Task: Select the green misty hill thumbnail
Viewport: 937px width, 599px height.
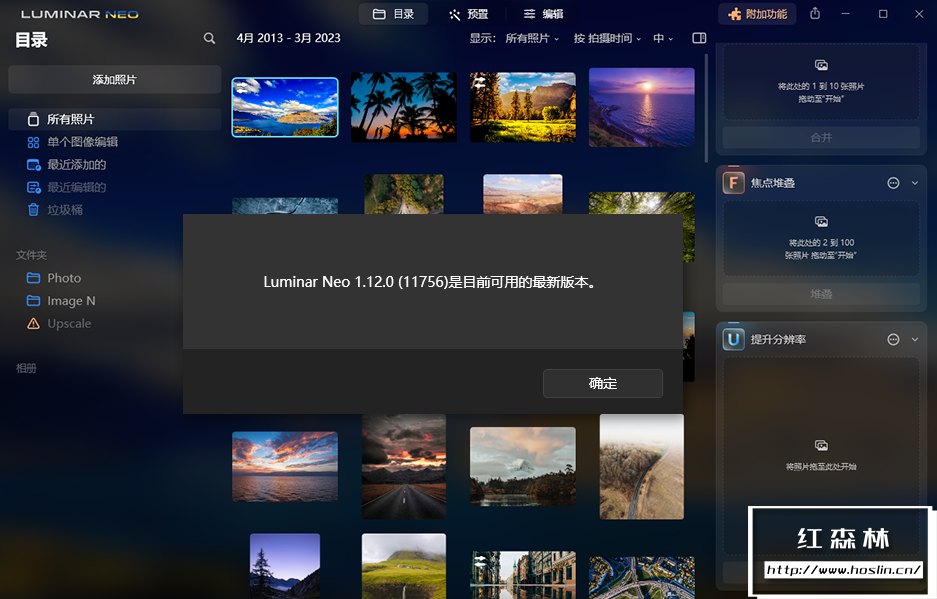Action: [404, 566]
